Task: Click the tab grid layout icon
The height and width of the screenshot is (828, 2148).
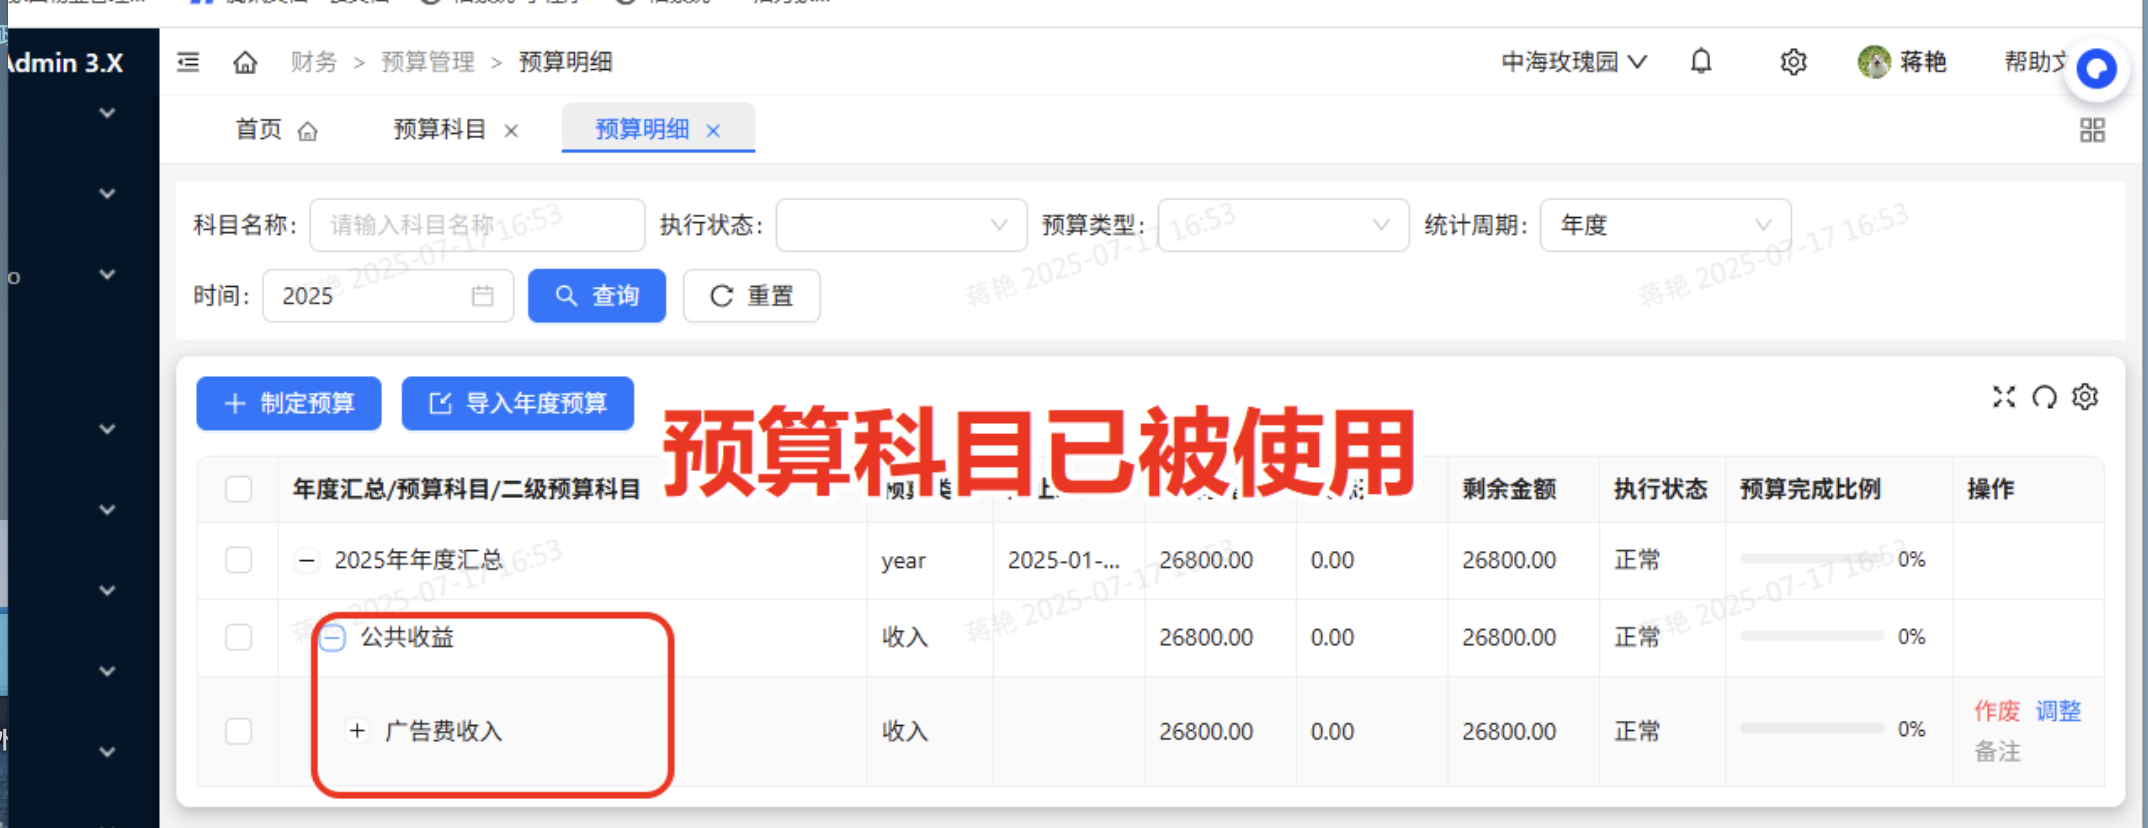Action: (x=2092, y=130)
